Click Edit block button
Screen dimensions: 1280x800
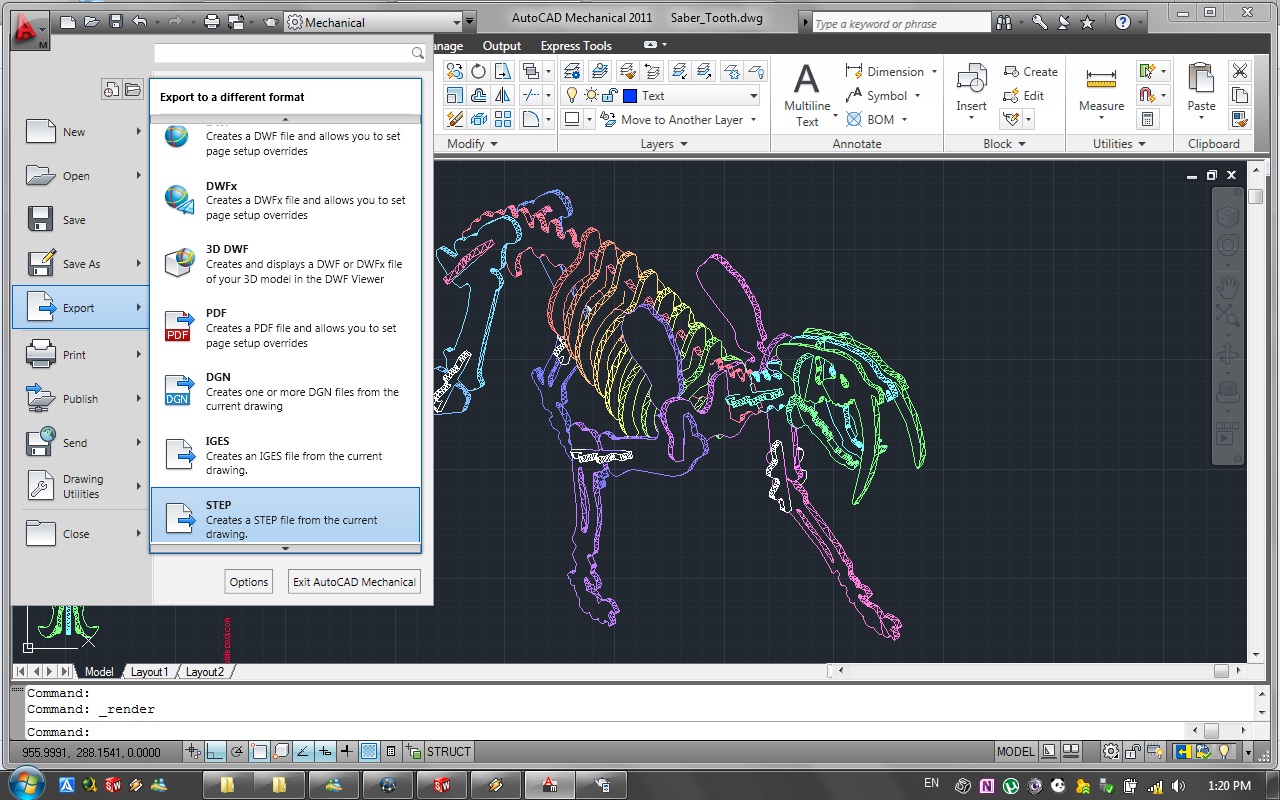coord(1022,96)
